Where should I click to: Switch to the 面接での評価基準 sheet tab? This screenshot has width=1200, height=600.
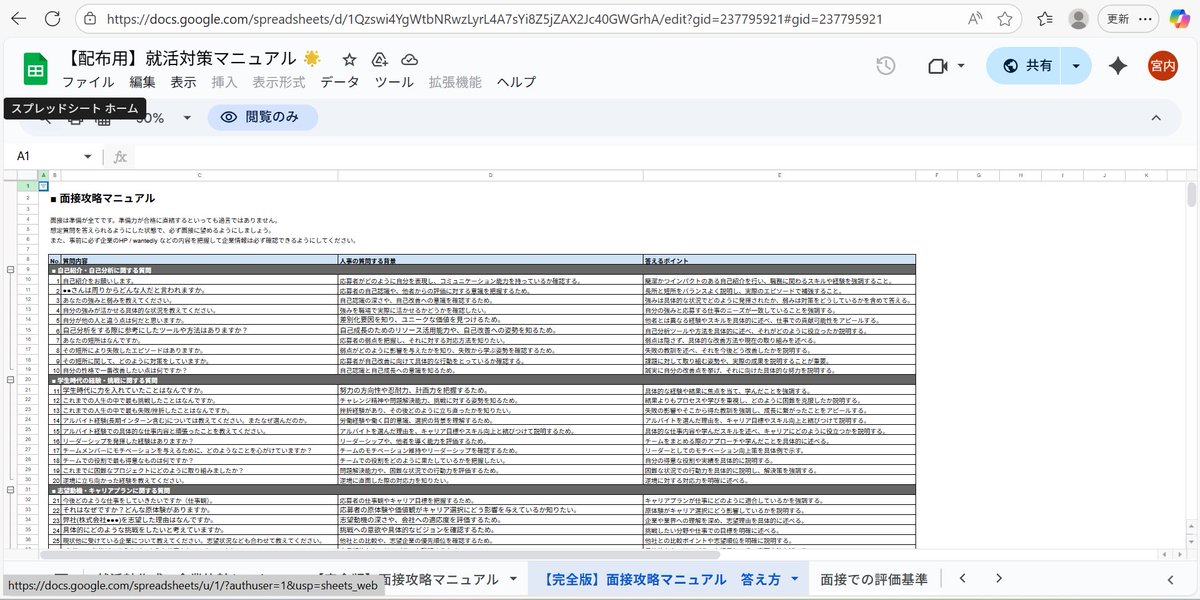coord(872,579)
